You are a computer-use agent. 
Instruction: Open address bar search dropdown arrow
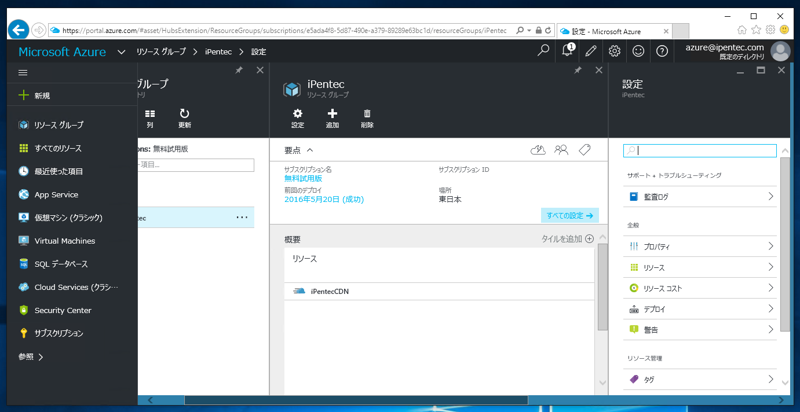(530, 31)
